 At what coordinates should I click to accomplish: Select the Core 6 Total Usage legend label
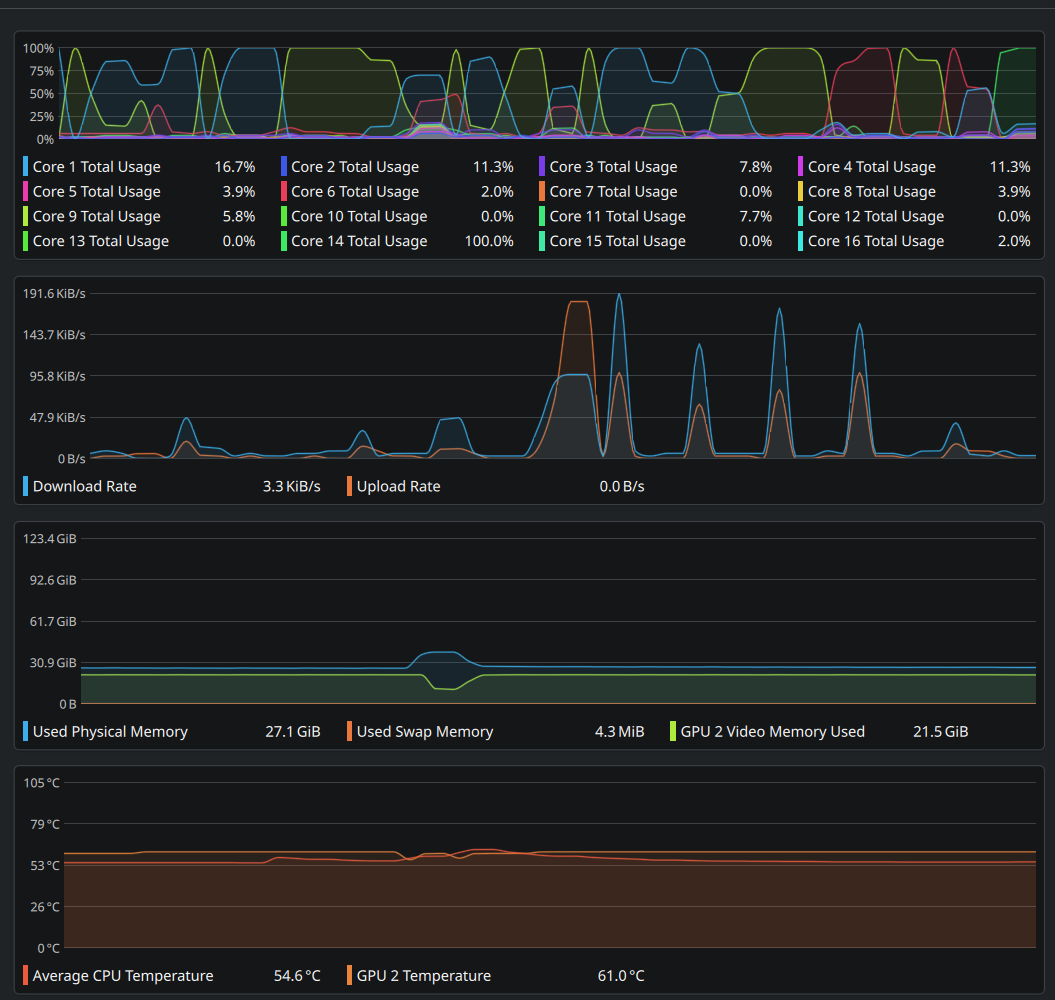pyautogui.click(x=355, y=192)
